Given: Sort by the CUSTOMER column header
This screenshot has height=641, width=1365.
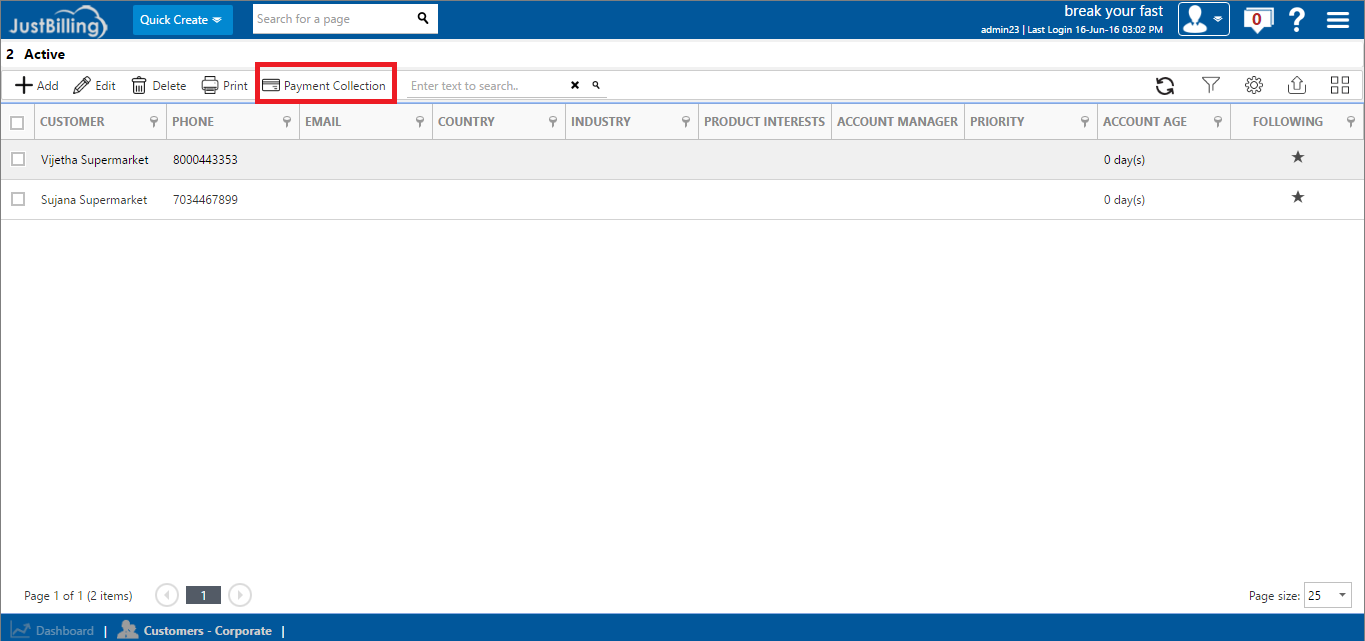Looking at the screenshot, I should [72, 122].
